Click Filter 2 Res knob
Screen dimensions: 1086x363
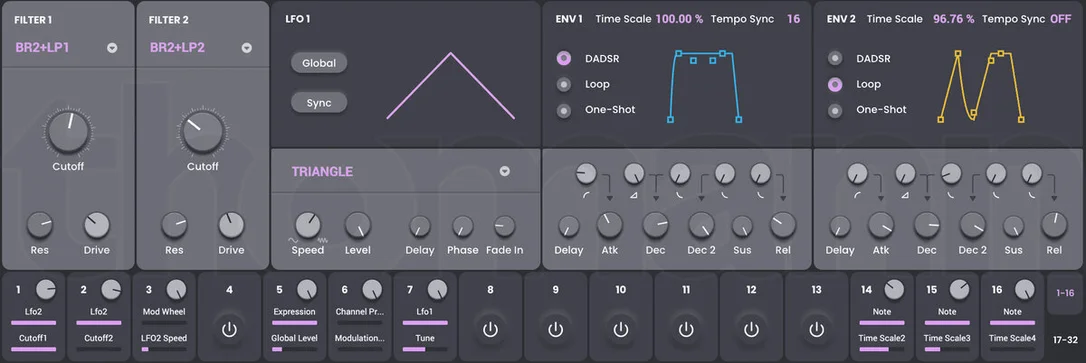tap(174, 225)
